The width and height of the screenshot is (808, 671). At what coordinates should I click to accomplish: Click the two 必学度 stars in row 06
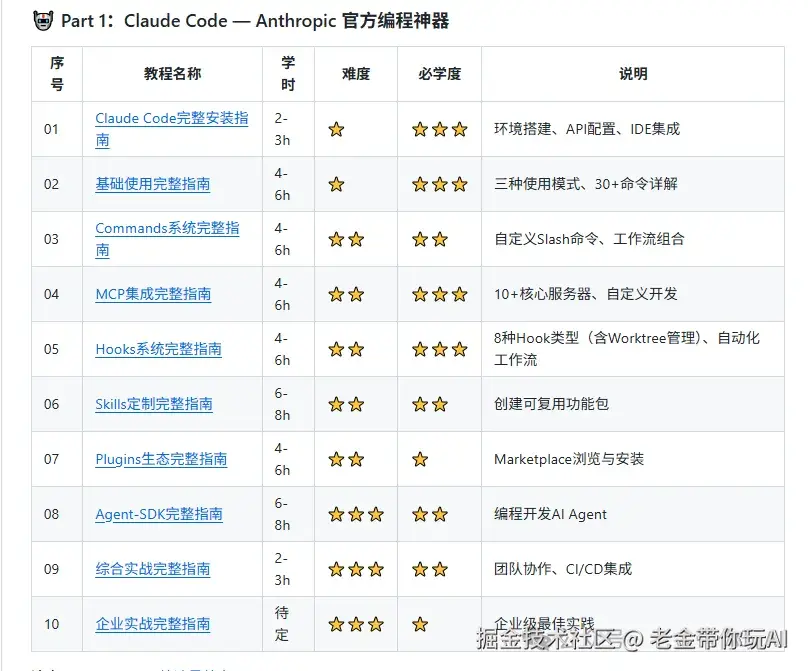(430, 405)
